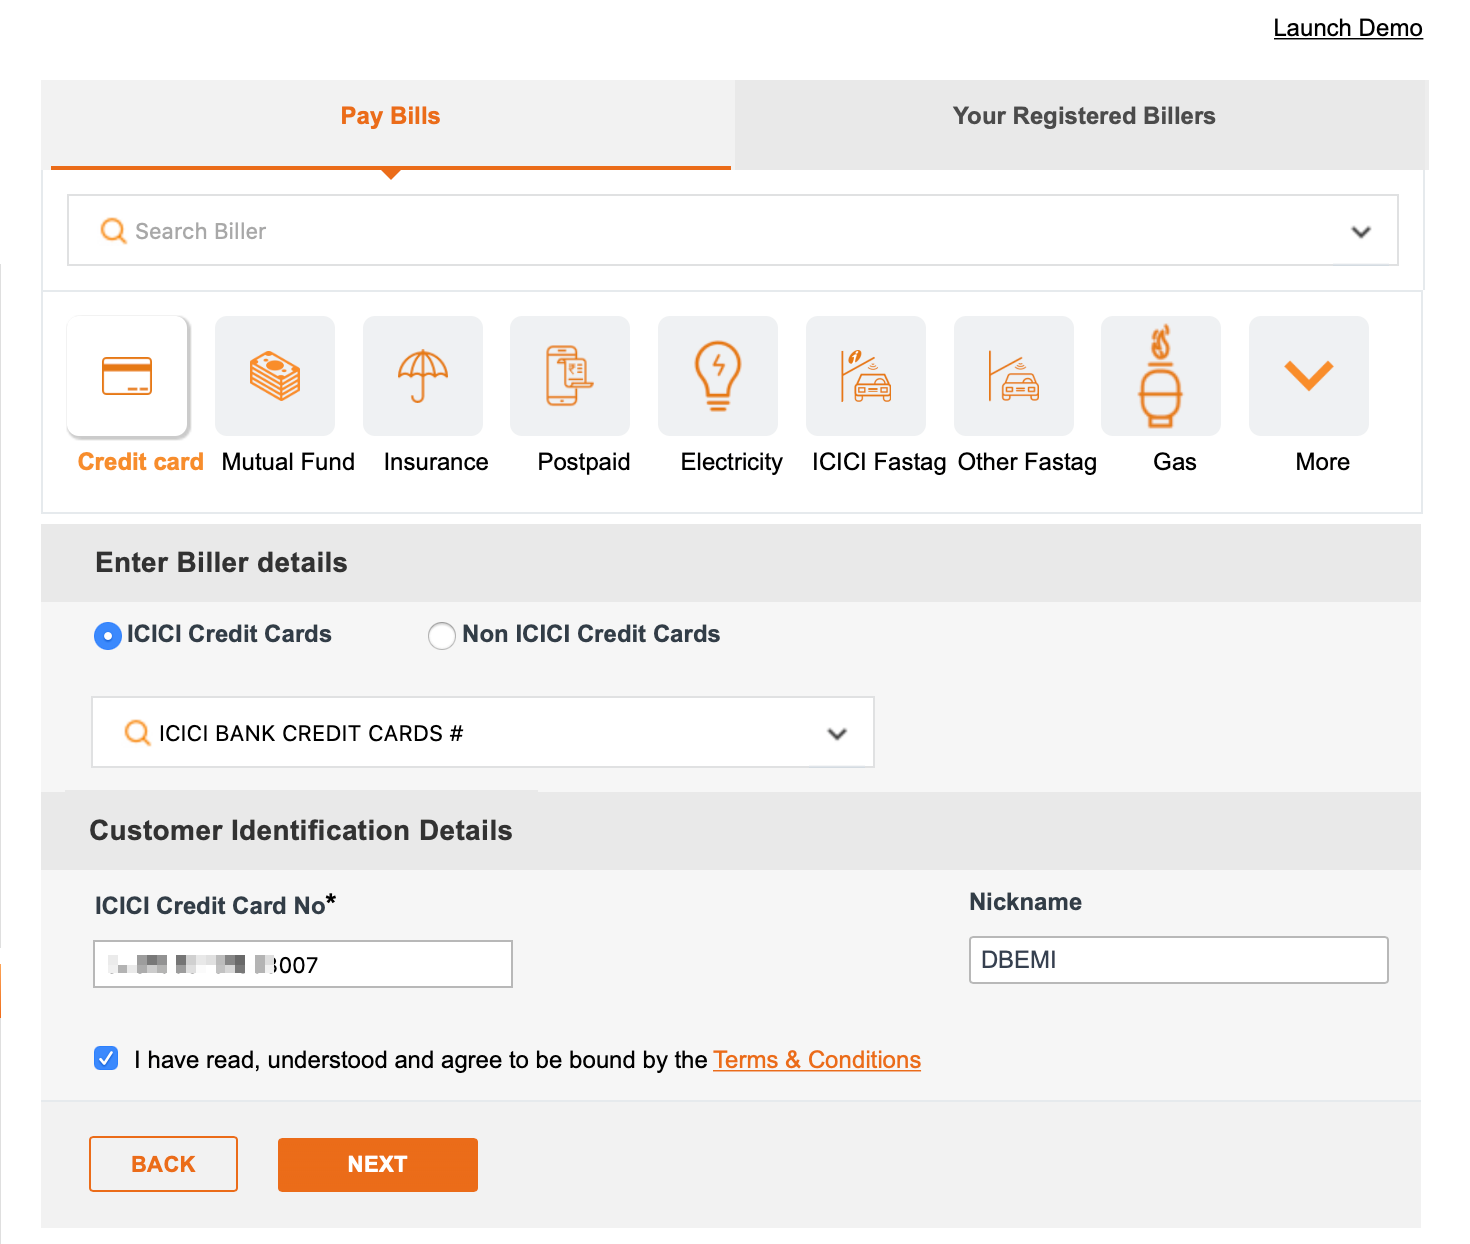Select the Postpaid mobile bill icon
This screenshot has height=1244, width=1470.
point(570,376)
